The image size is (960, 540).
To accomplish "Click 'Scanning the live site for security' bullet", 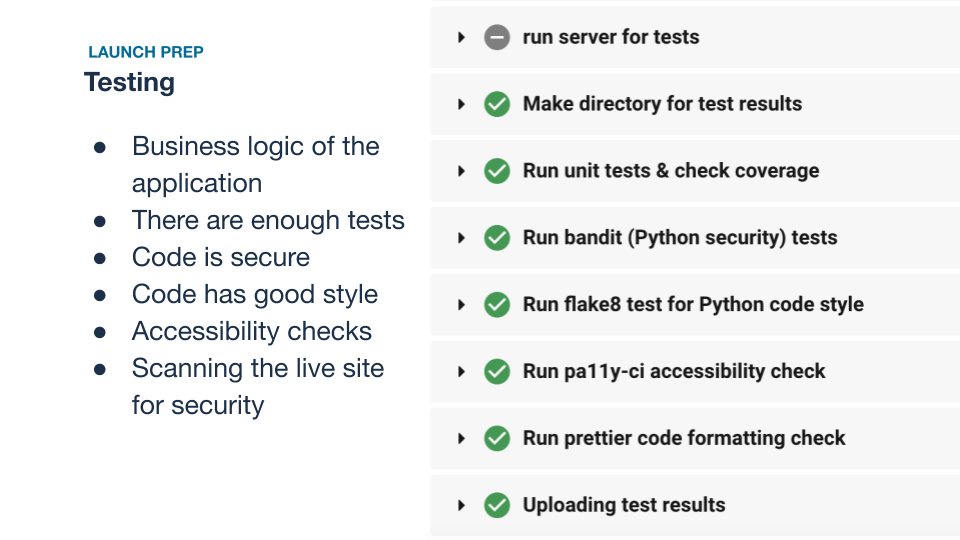I will (x=258, y=387).
